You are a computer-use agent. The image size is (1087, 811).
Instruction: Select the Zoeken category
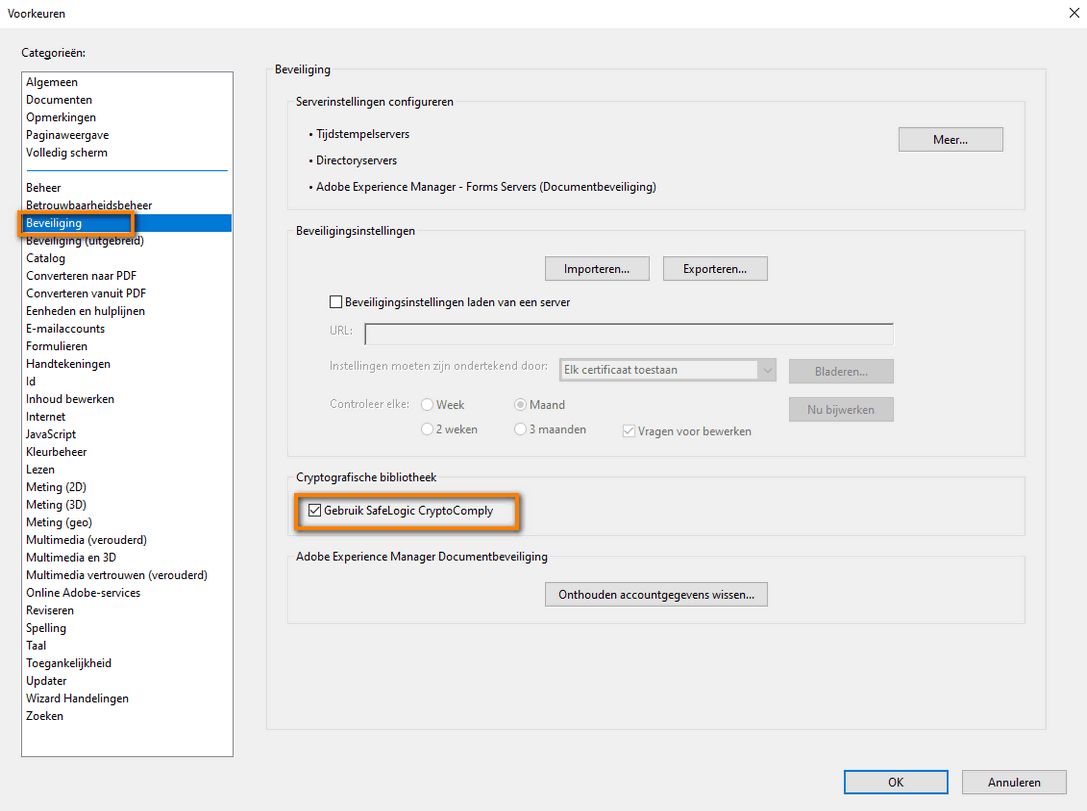point(44,716)
